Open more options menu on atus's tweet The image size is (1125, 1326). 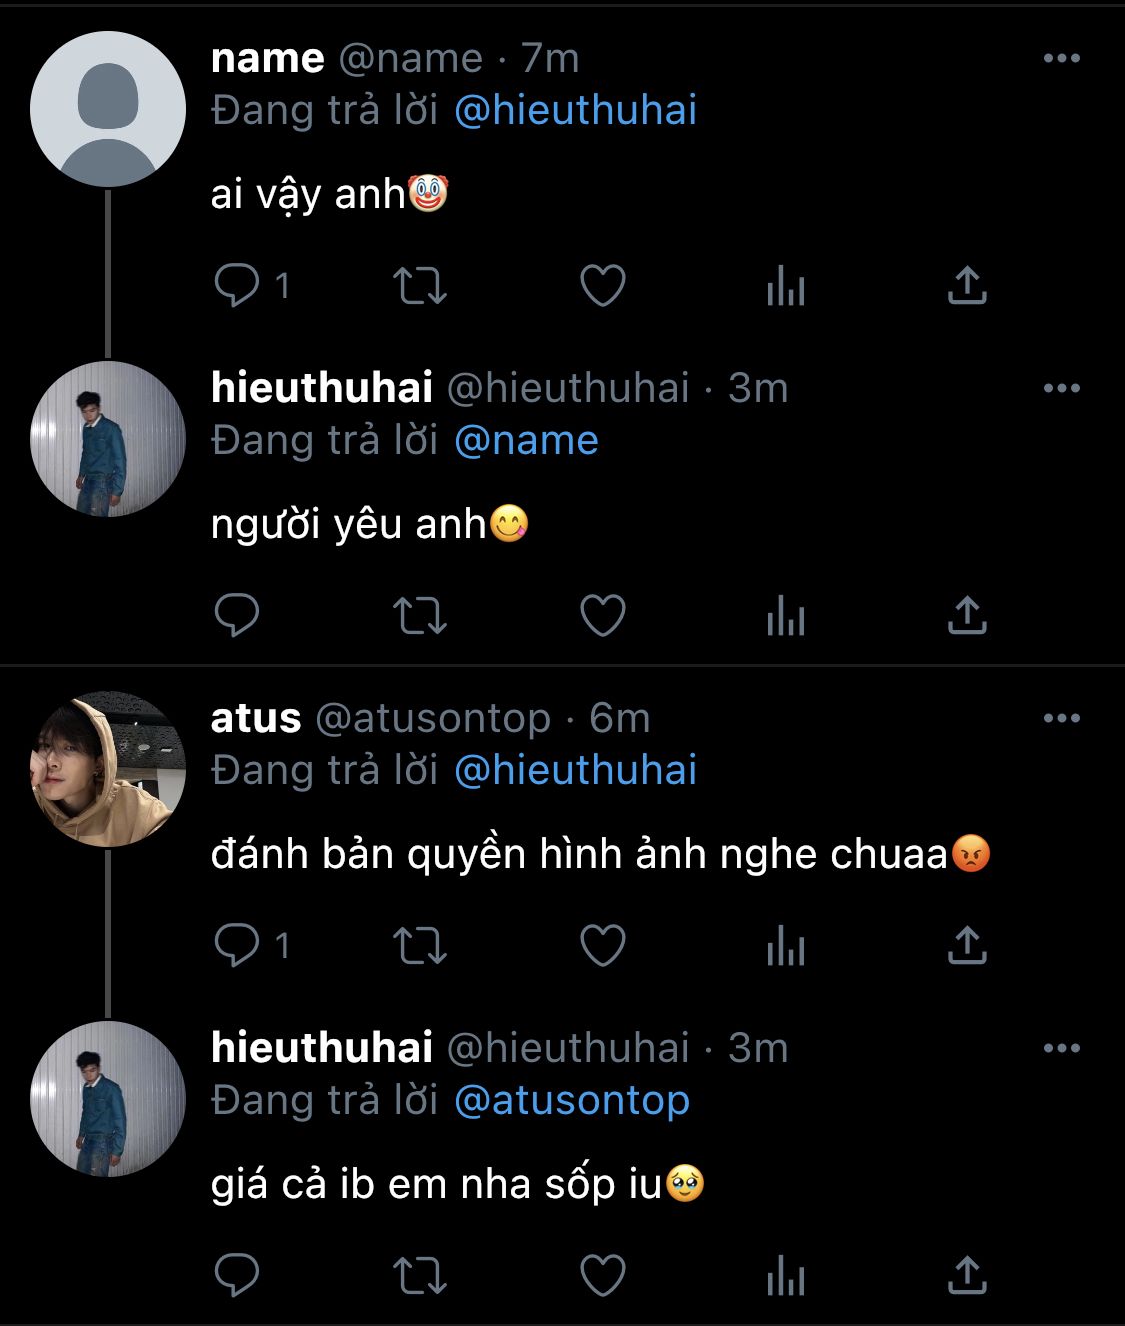coord(1061,718)
